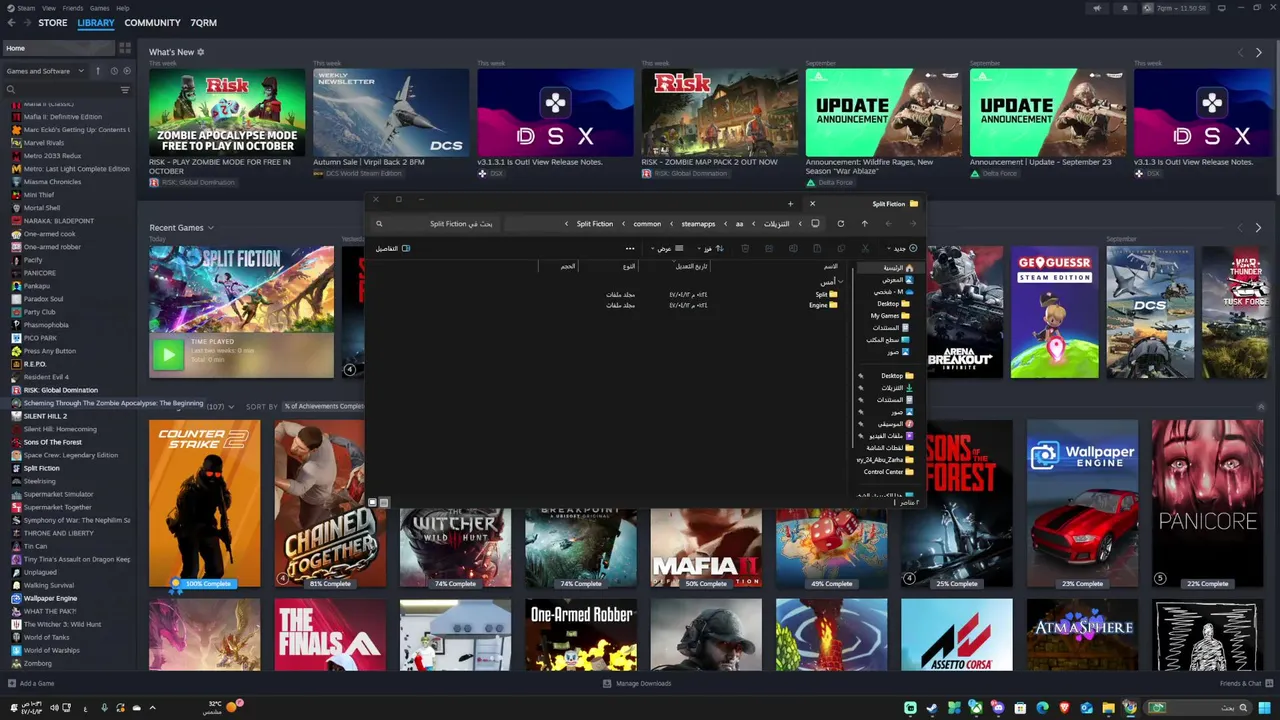Switch Explorer to large thumbnails view
The image size is (1280, 720).
(x=372, y=502)
